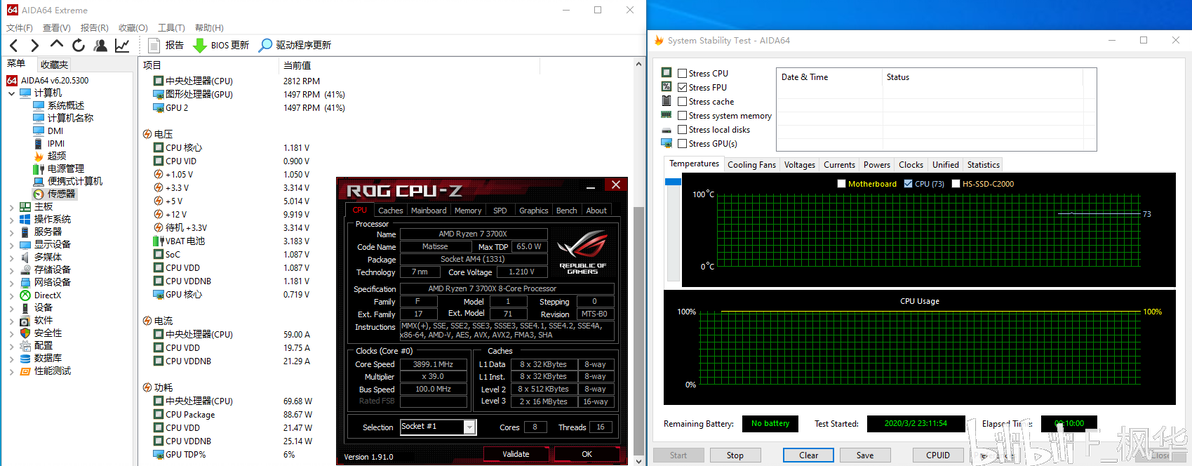The image size is (1192, 466).
Task: Click the Stop button in stability test
Action: pos(734,455)
